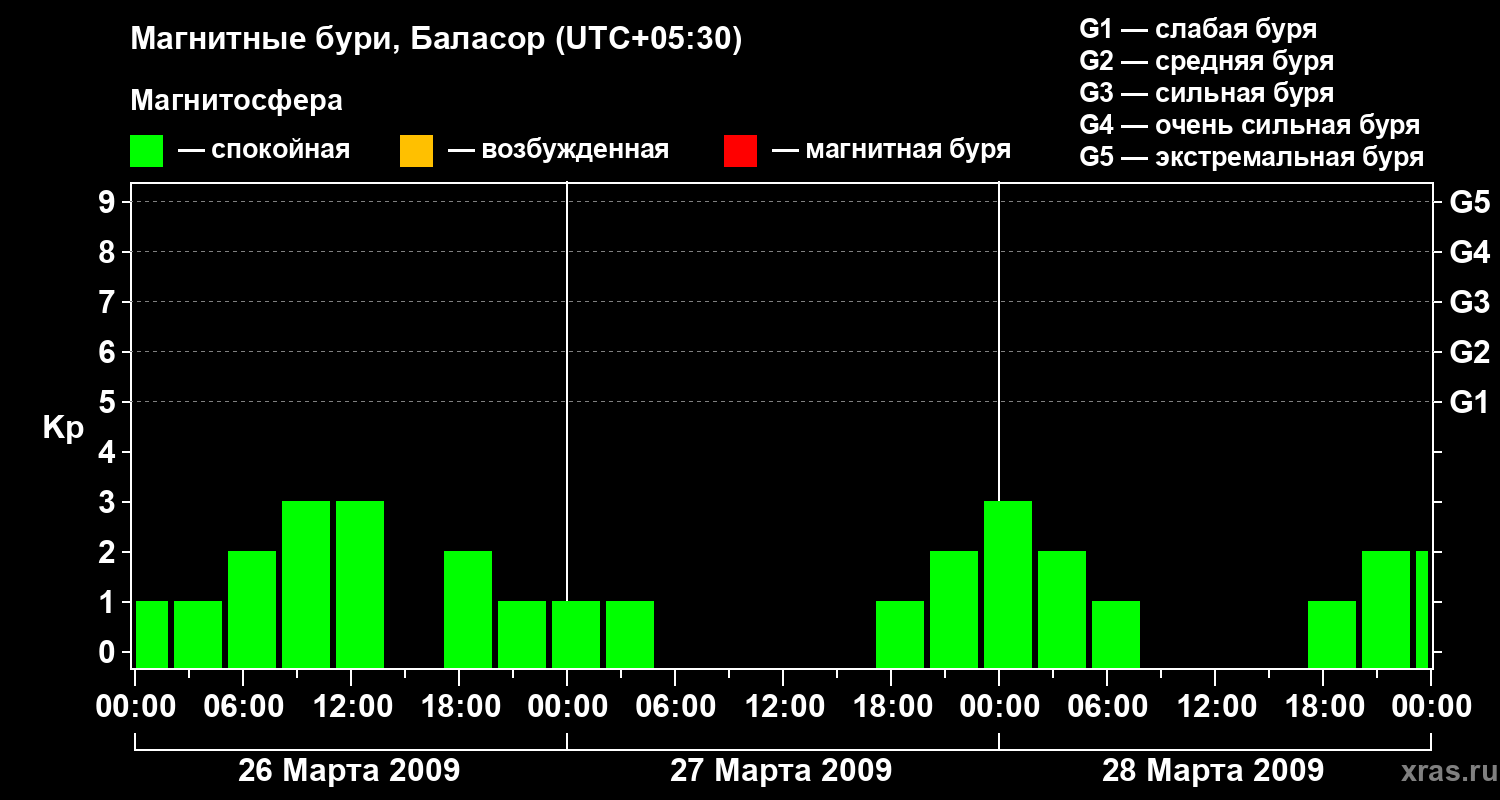
Task: Click the final 00:00 label ending 28 Марта
Action: tap(1431, 707)
